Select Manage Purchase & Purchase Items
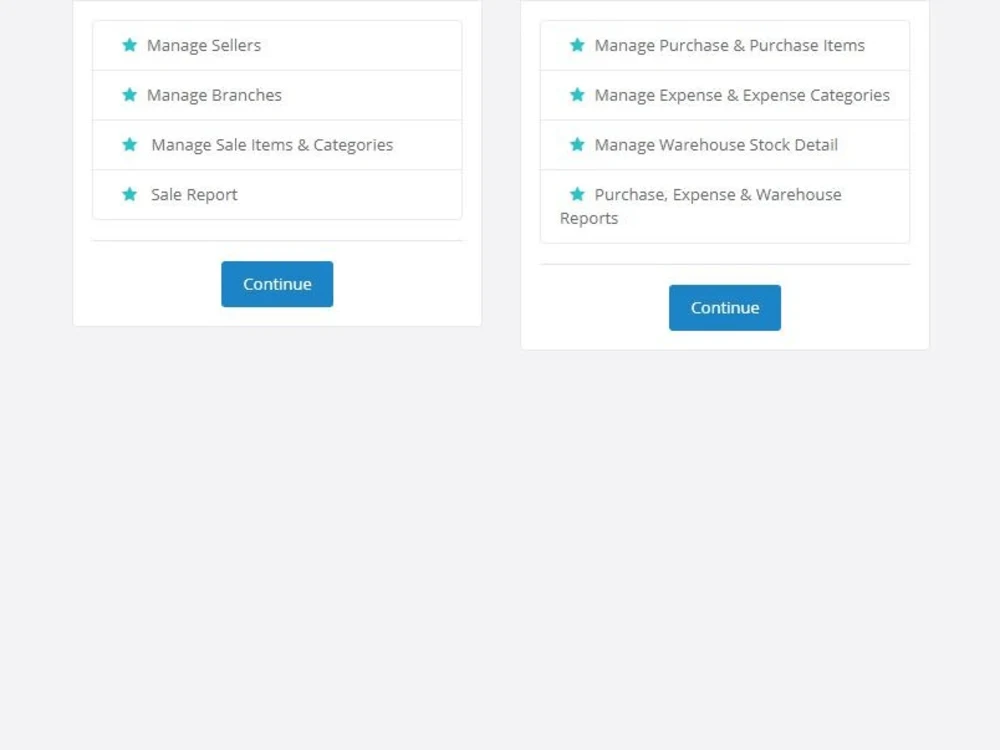Image resolution: width=1000 pixels, height=750 pixels. pos(728,45)
